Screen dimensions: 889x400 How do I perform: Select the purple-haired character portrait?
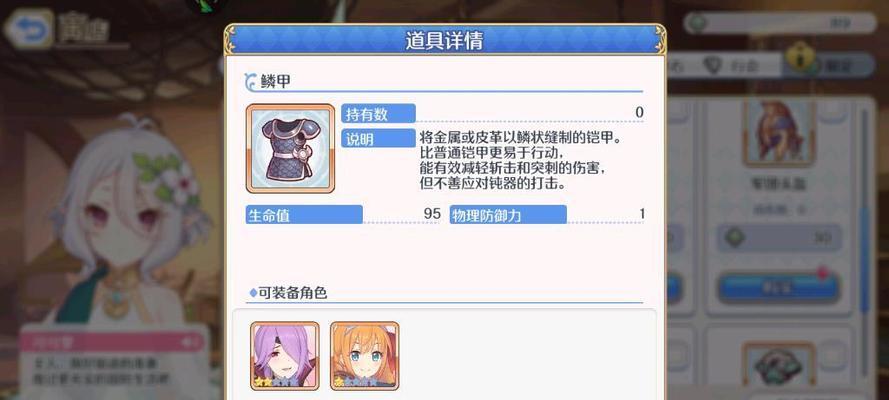pos(285,356)
